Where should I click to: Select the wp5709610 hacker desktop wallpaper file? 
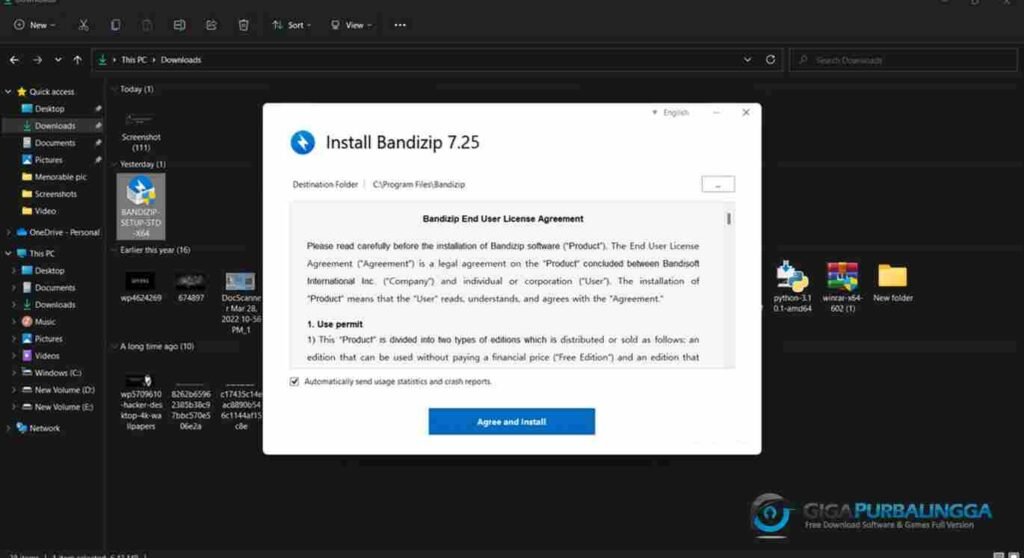[141, 401]
